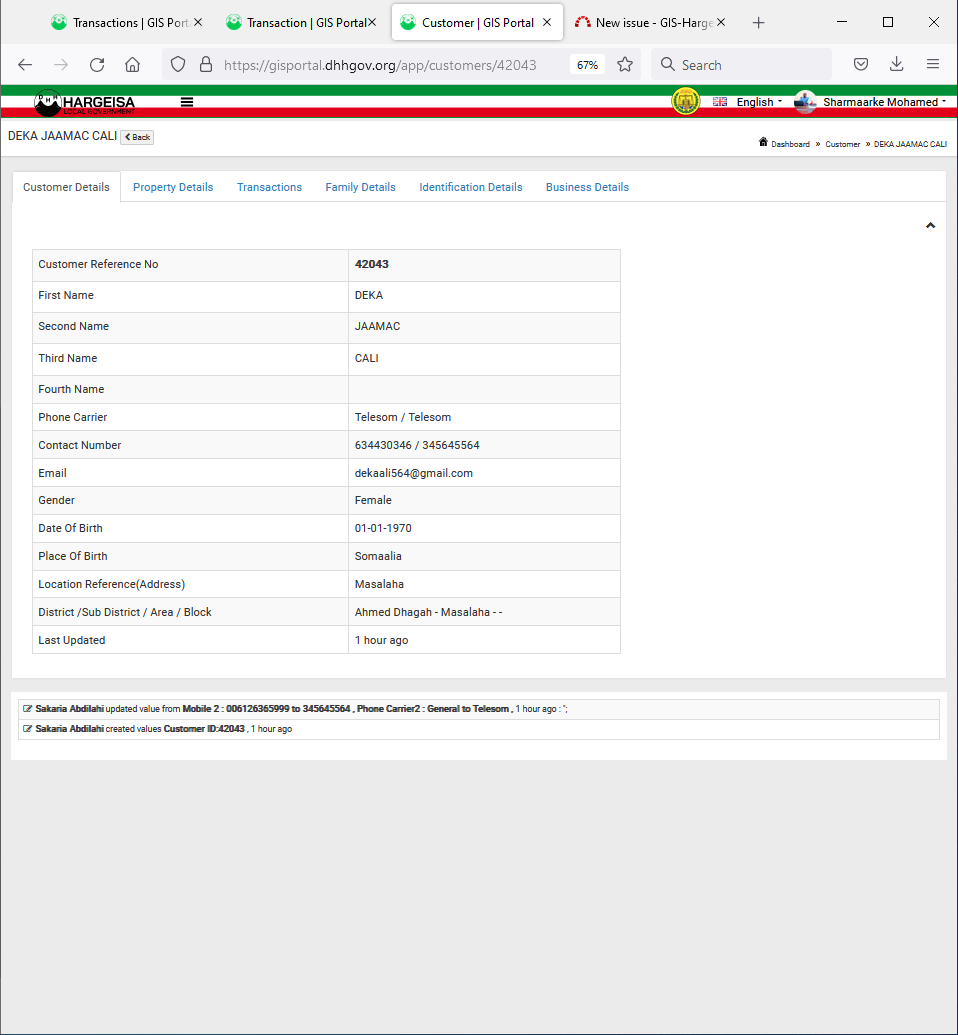Open a new browser tab
958x1035 pixels.
coord(759,23)
